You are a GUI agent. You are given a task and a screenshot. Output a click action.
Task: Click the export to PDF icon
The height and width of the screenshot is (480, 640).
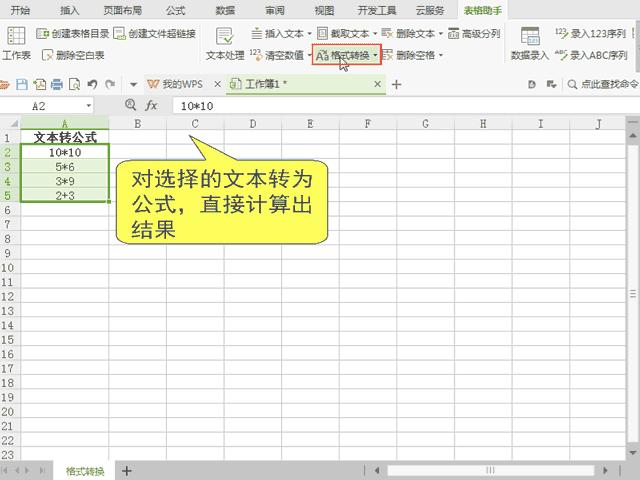[40, 84]
